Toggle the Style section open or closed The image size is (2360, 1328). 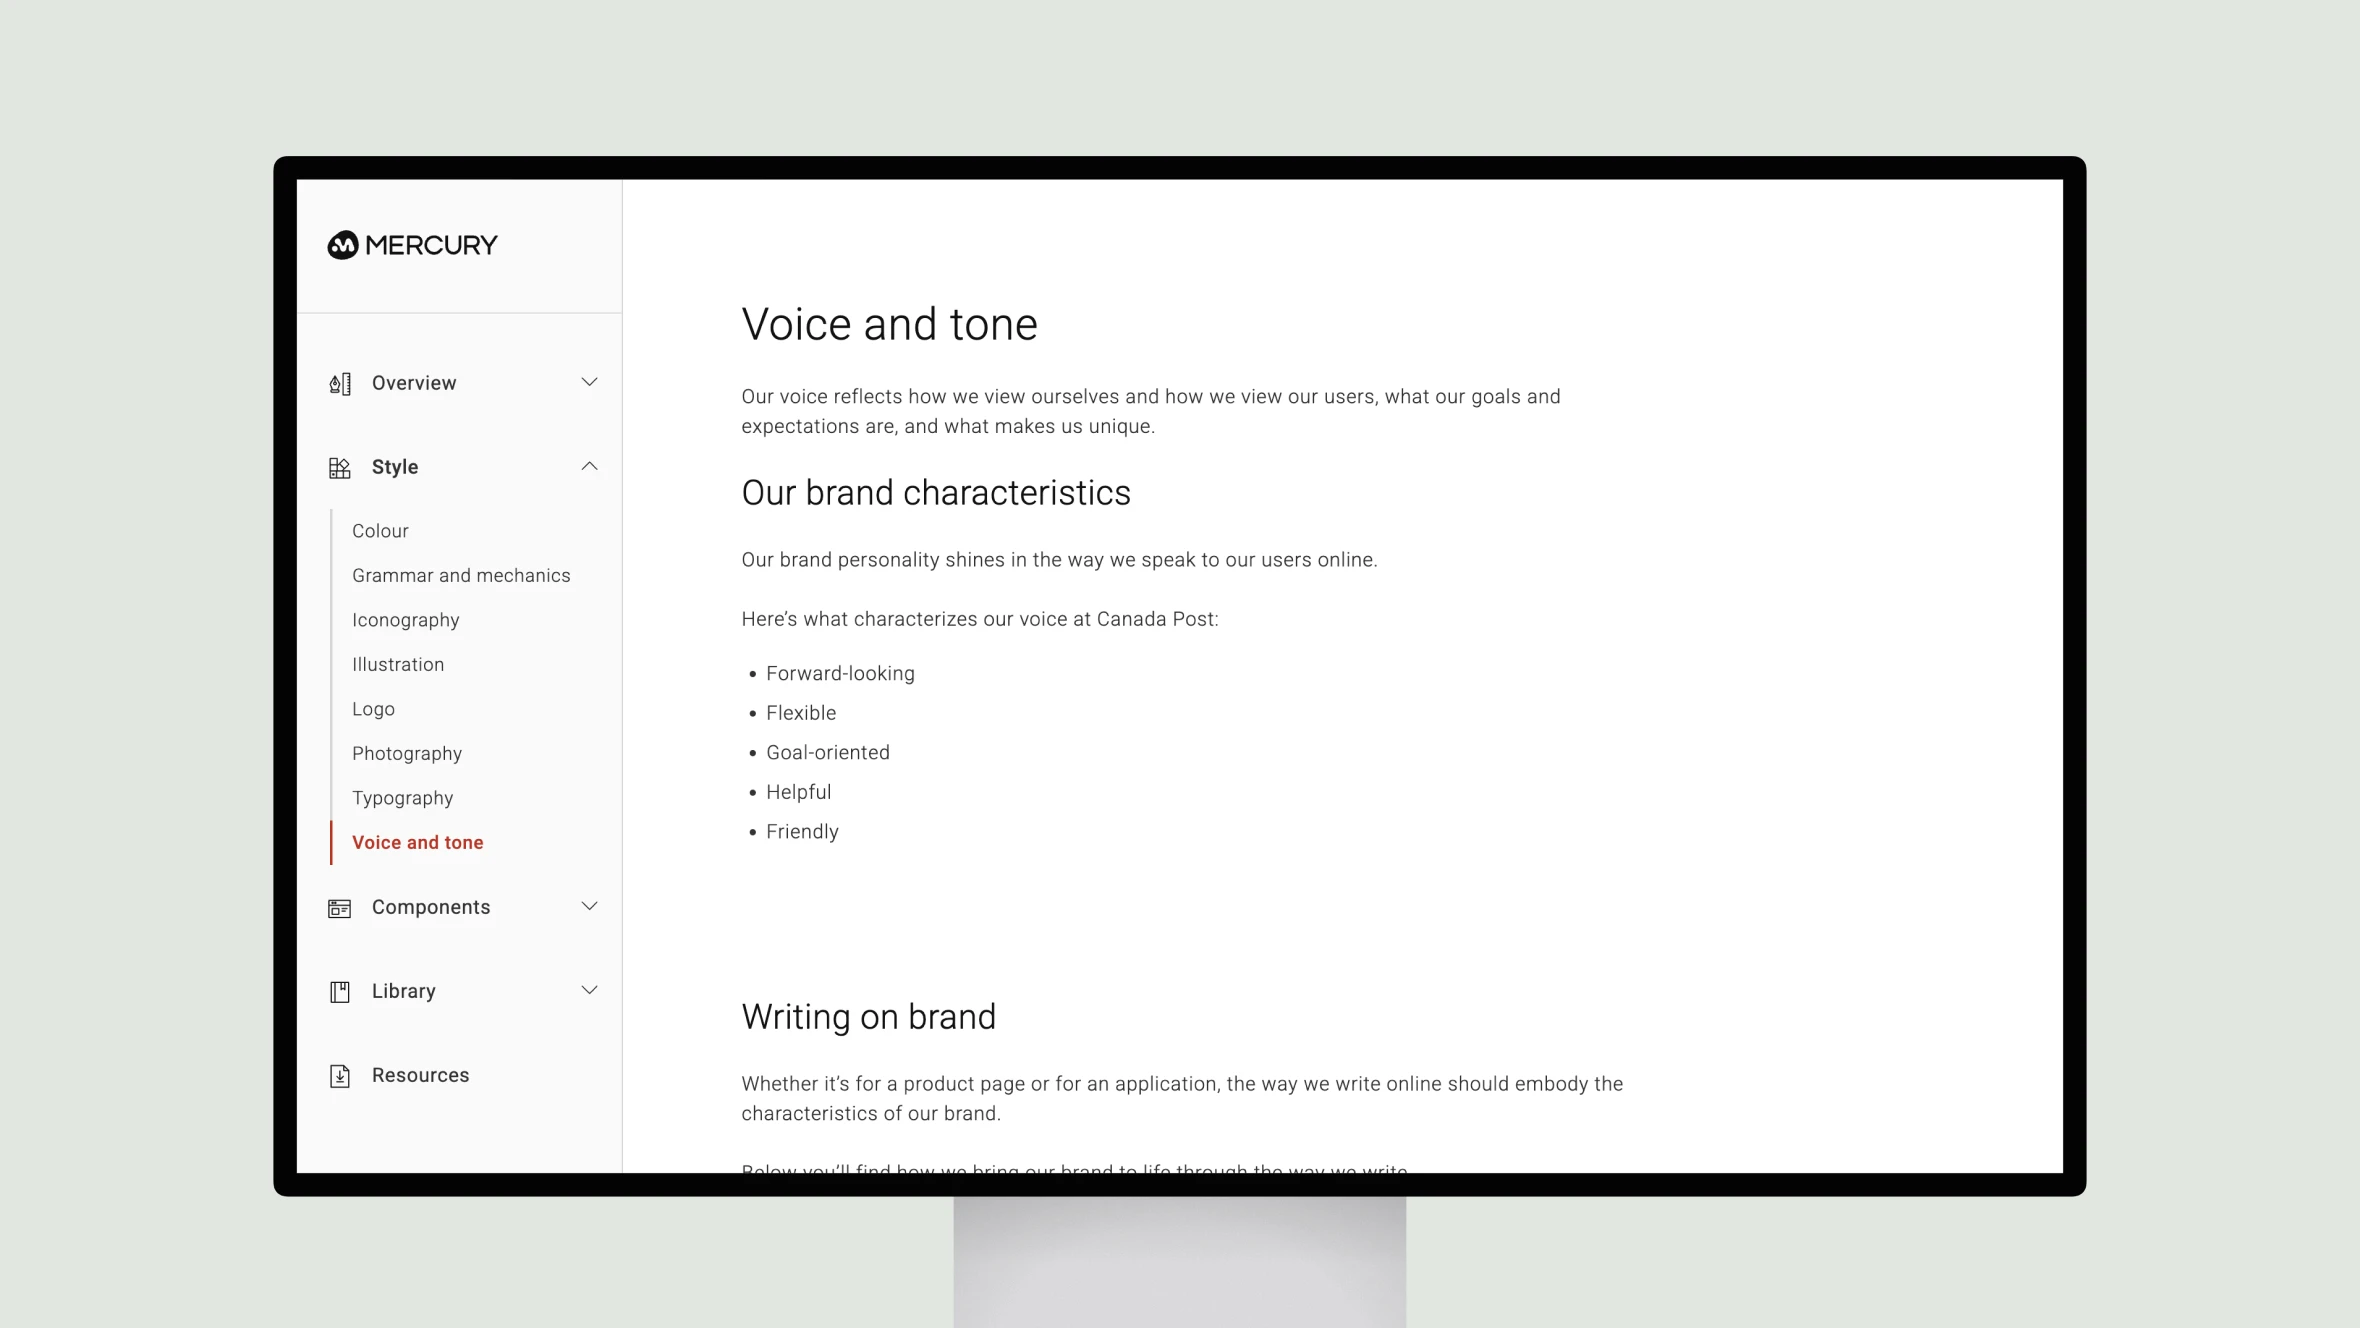[588, 465]
